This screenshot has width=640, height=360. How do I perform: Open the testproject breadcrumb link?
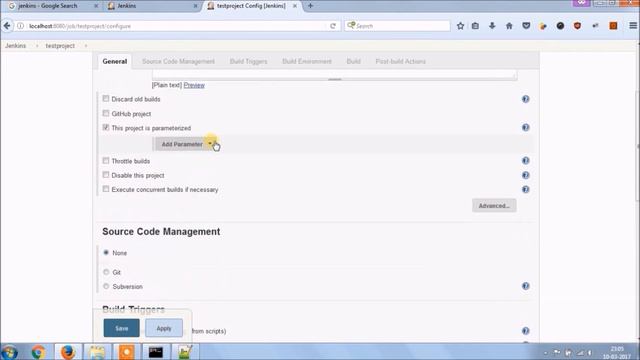tap(60, 46)
